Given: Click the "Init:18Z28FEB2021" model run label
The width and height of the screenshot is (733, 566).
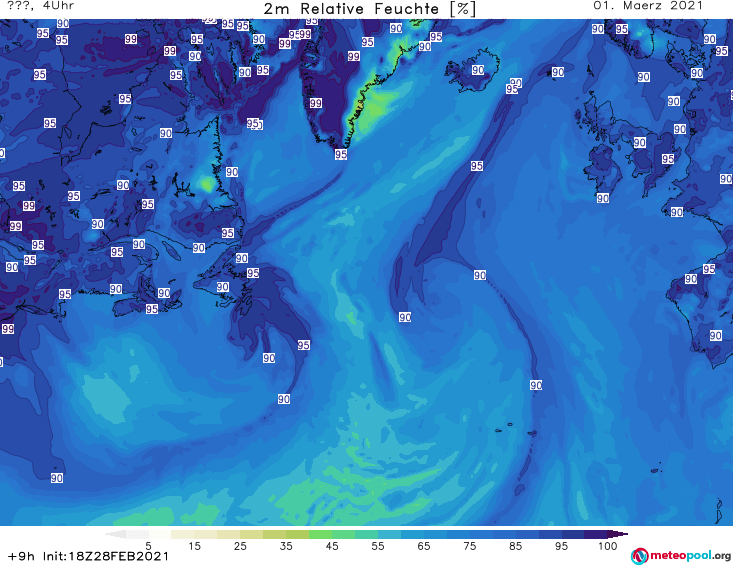Looking at the screenshot, I should coord(106,556).
